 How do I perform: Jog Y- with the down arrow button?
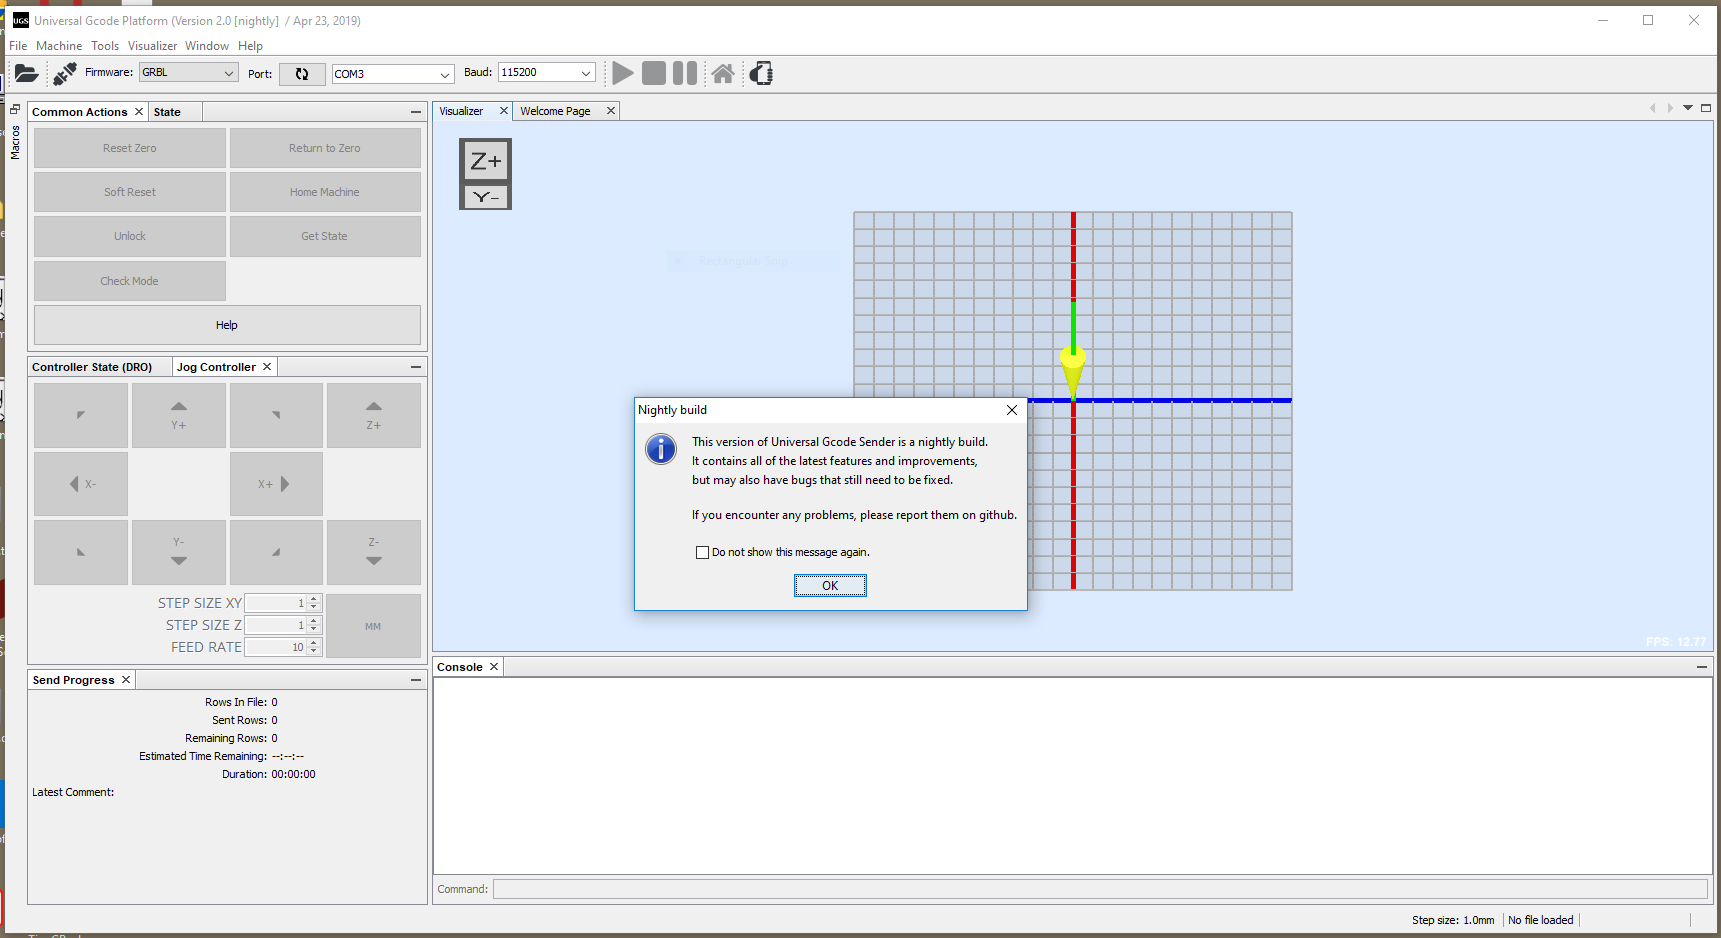point(178,552)
